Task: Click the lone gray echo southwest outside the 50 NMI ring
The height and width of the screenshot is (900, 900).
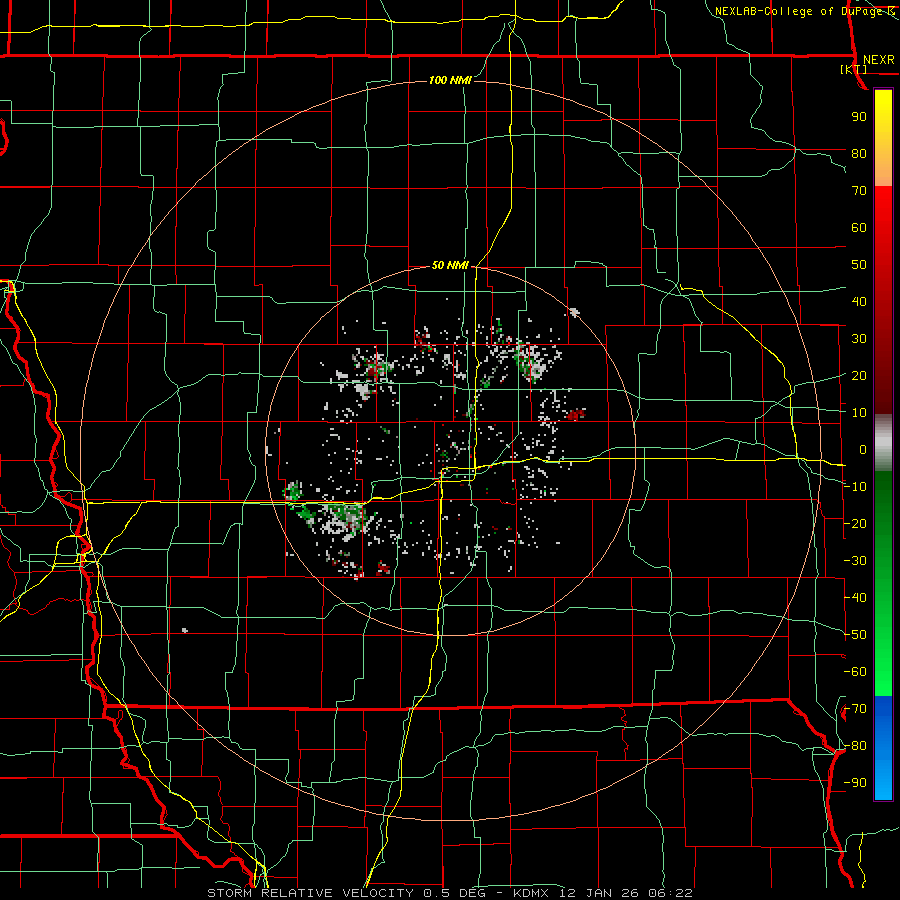Action: pyautogui.click(x=185, y=630)
